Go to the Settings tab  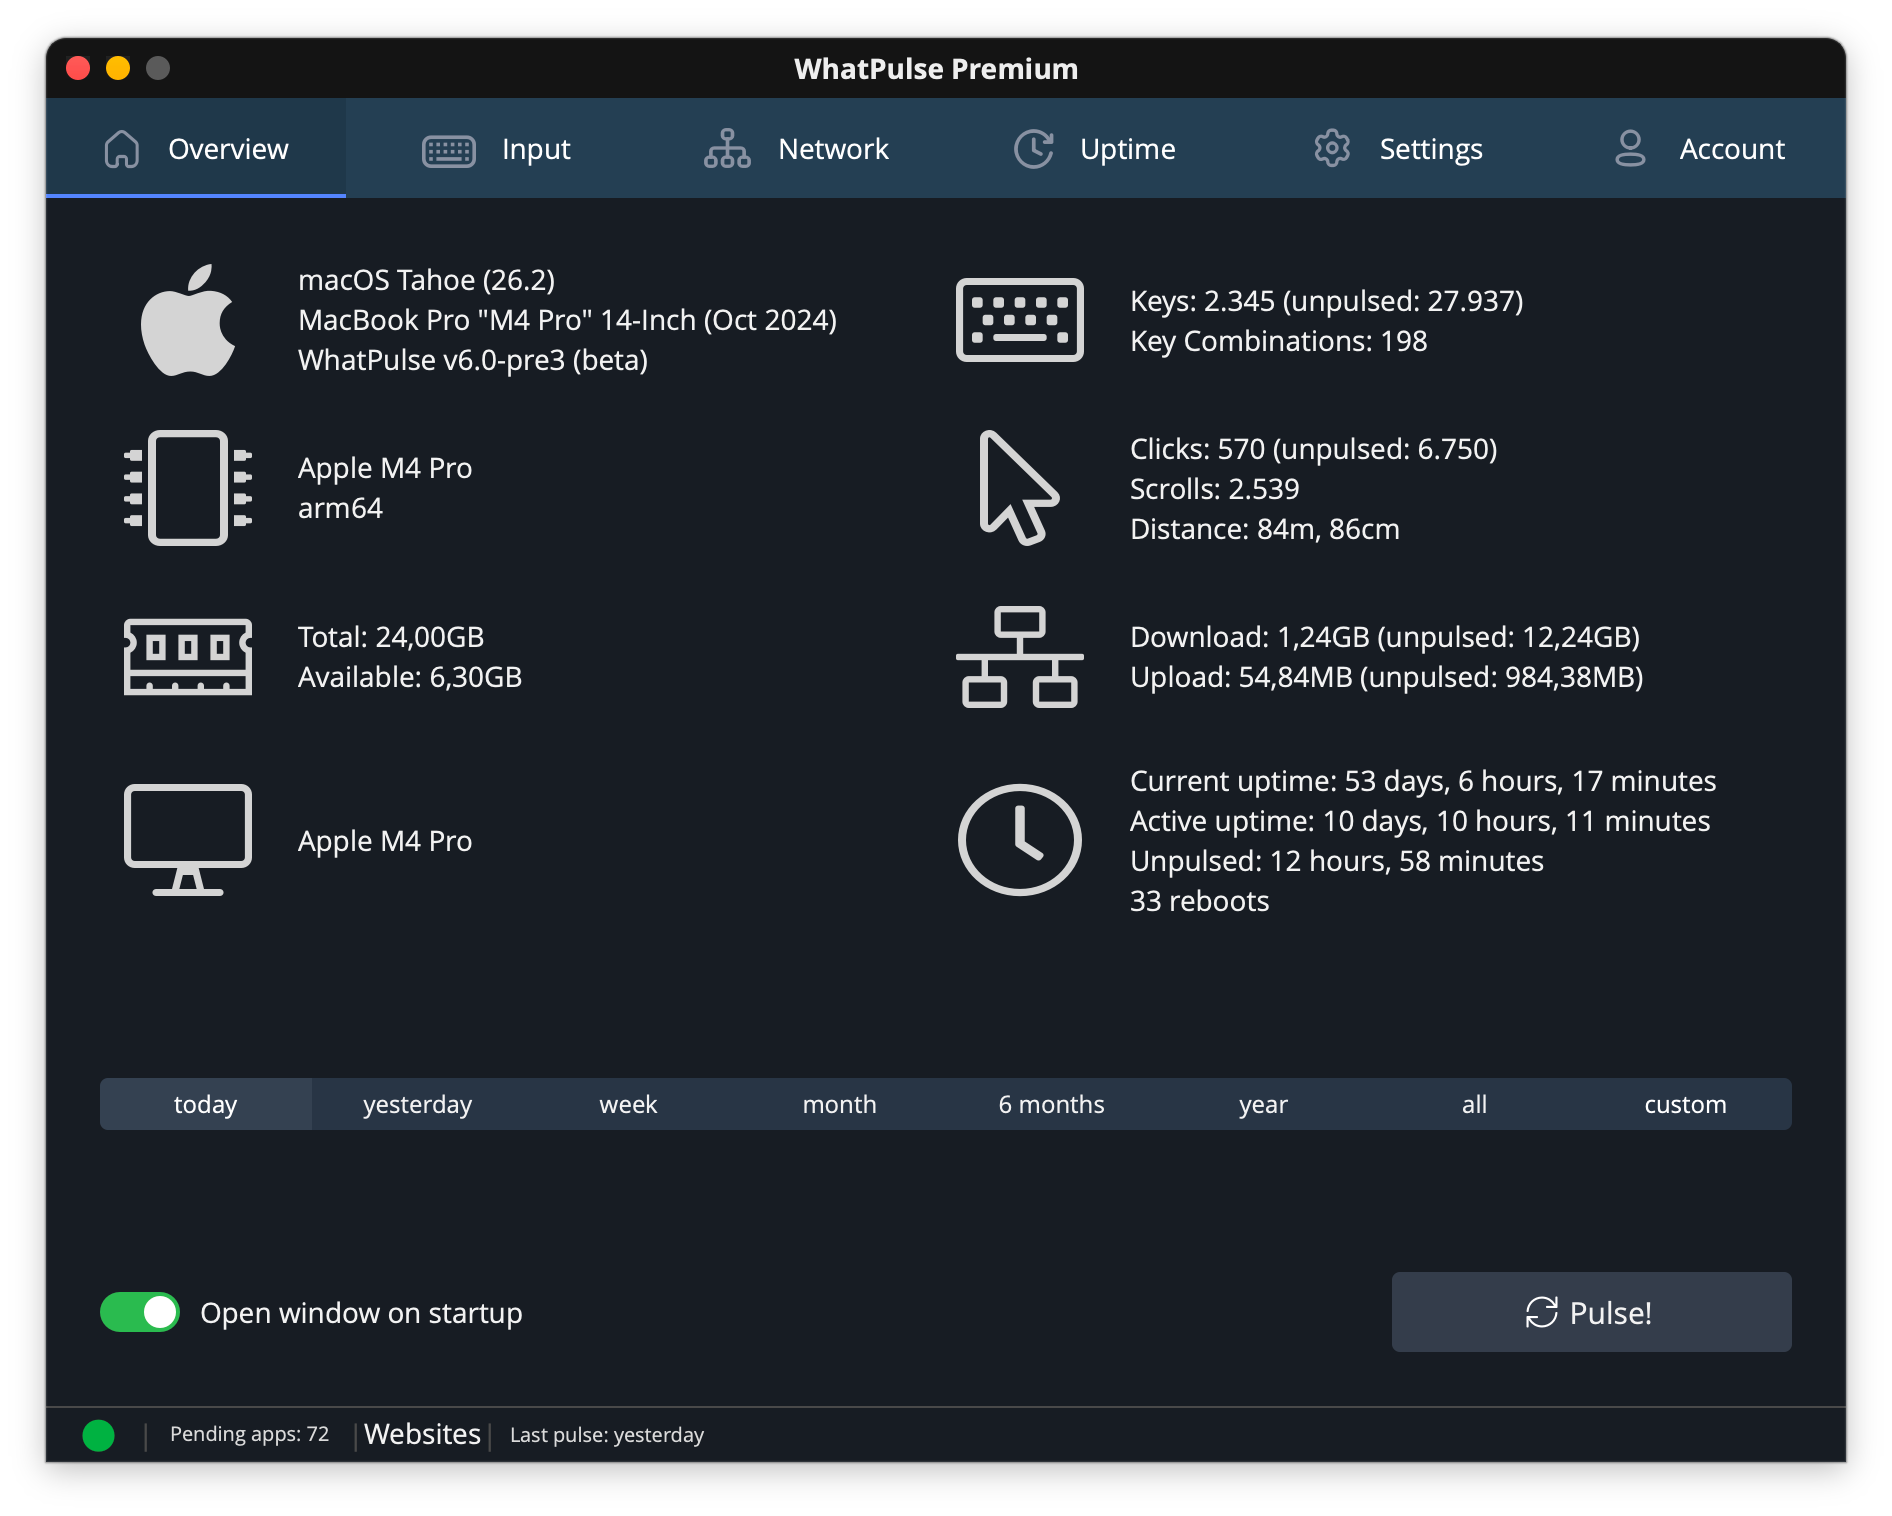pos(1397,149)
